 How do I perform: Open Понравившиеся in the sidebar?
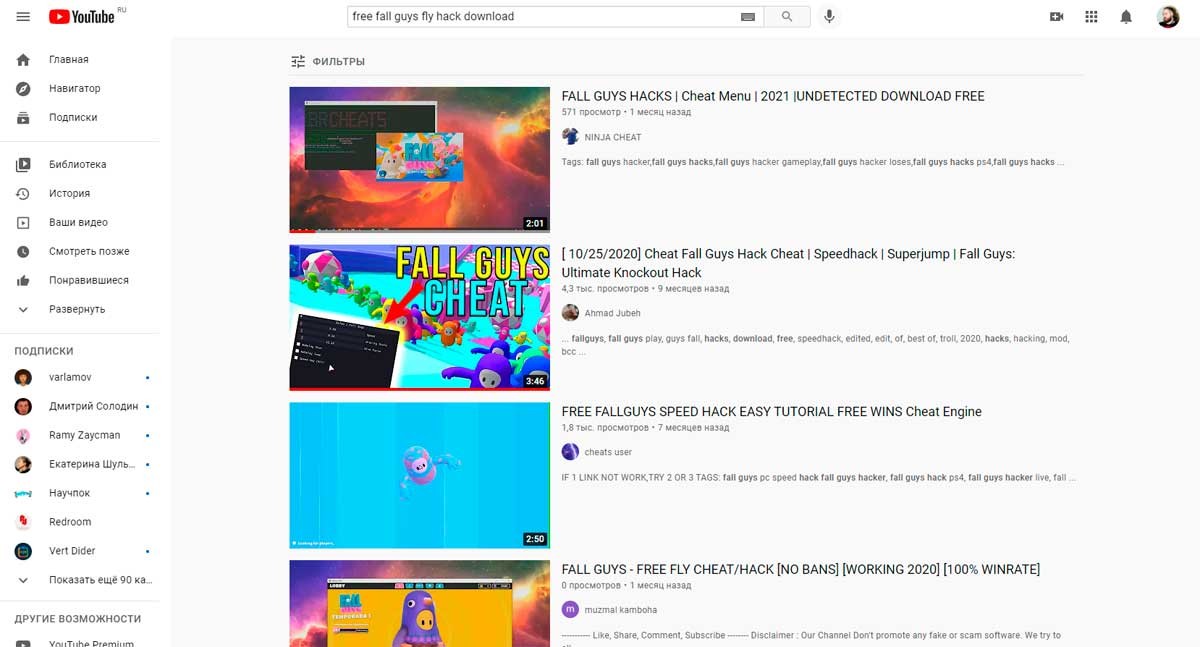click(89, 280)
